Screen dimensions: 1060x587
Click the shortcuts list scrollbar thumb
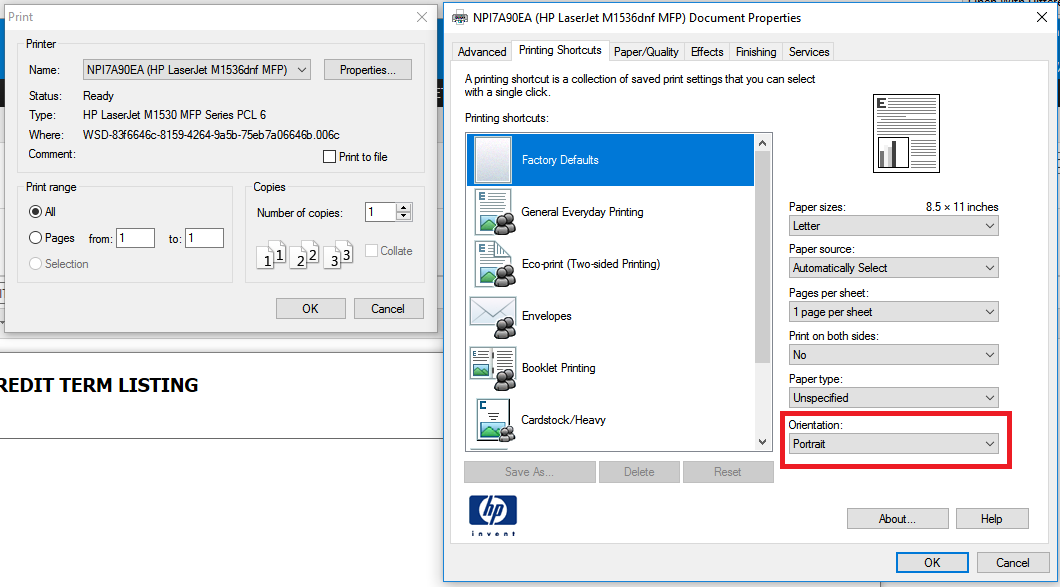point(763,257)
